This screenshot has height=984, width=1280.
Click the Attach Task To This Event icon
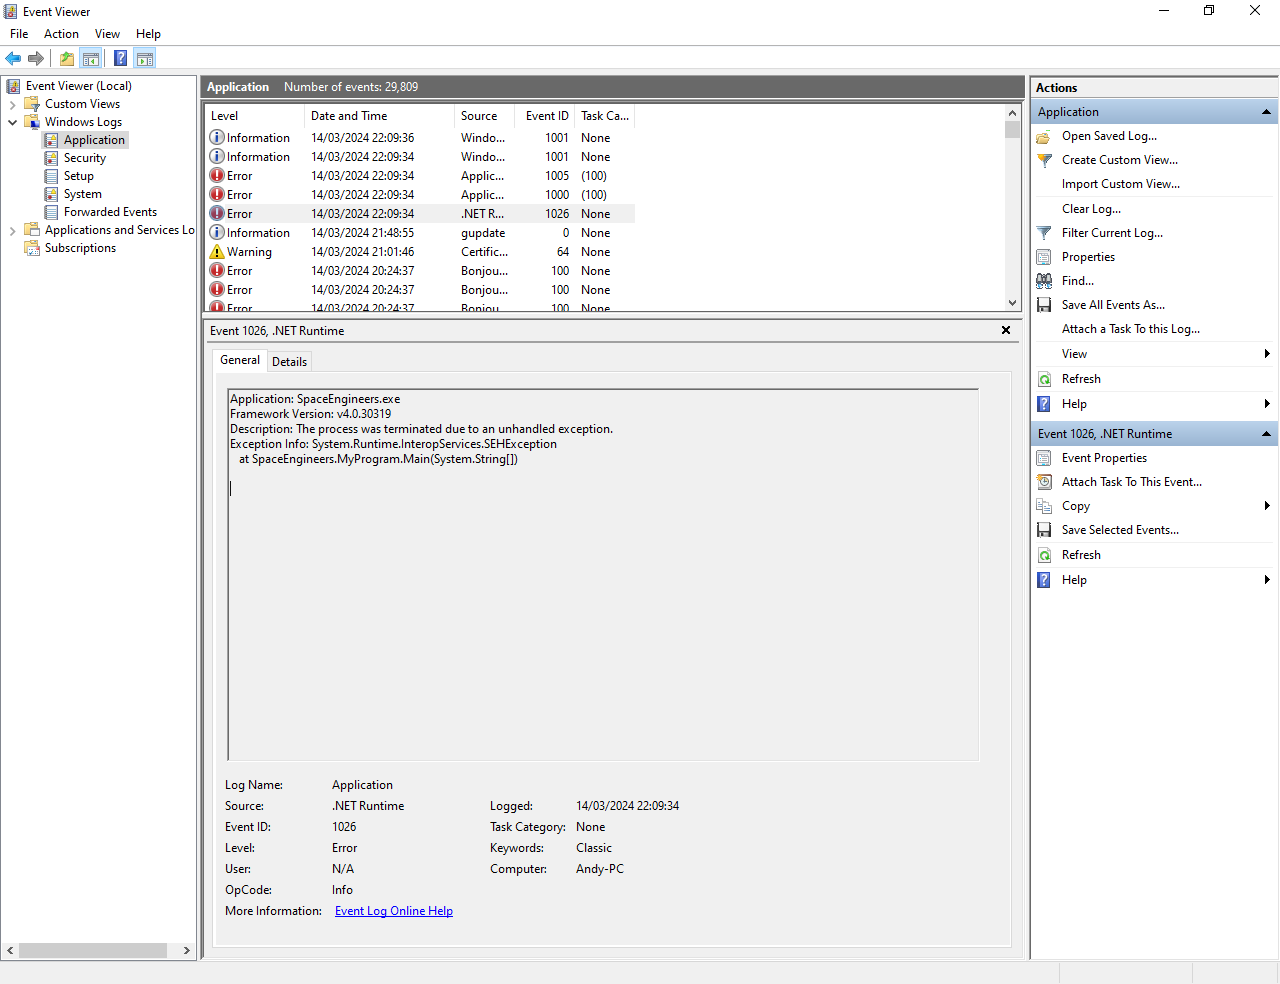click(1044, 482)
